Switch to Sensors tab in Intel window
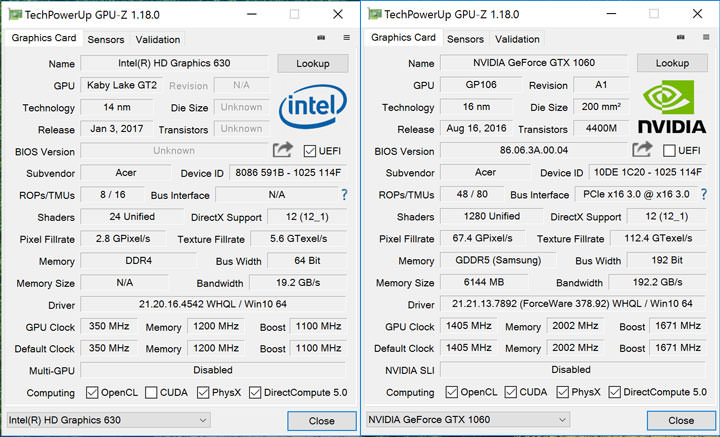 pyautogui.click(x=106, y=40)
